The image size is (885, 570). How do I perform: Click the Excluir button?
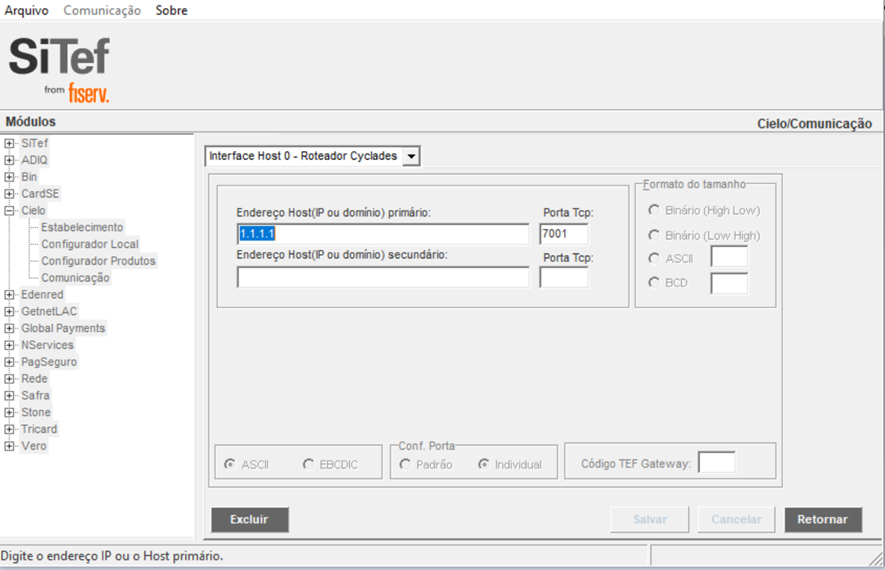pyautogui.click(x=249, y=520)
